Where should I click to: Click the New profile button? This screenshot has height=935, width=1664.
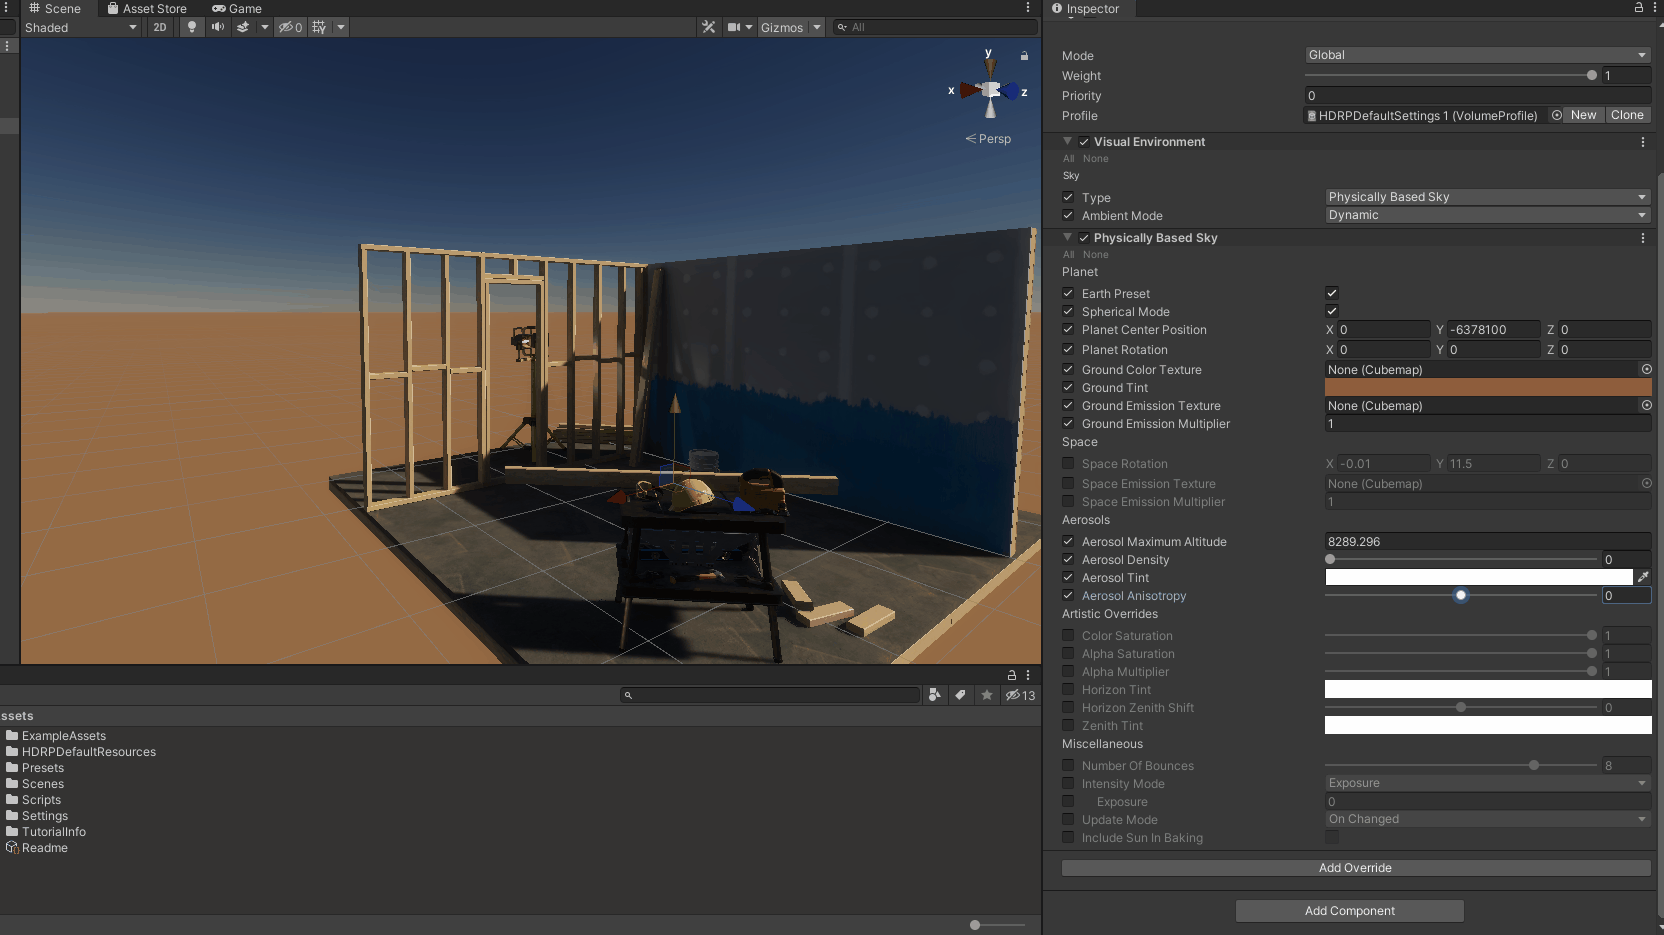1584,115
